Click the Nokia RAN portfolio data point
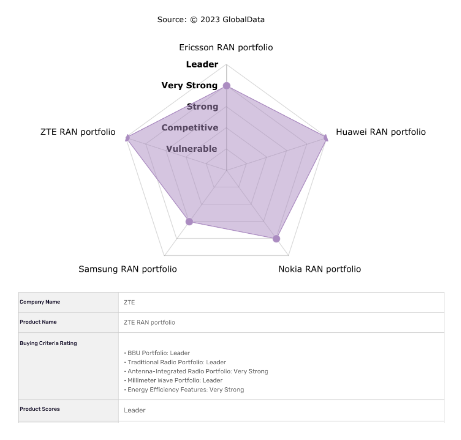This screenshot has width=461, height=440. [x=276, y=238]
